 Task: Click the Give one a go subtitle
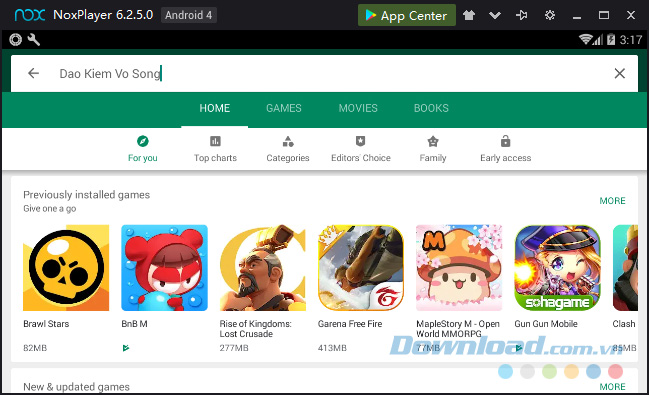click(50, 209)
